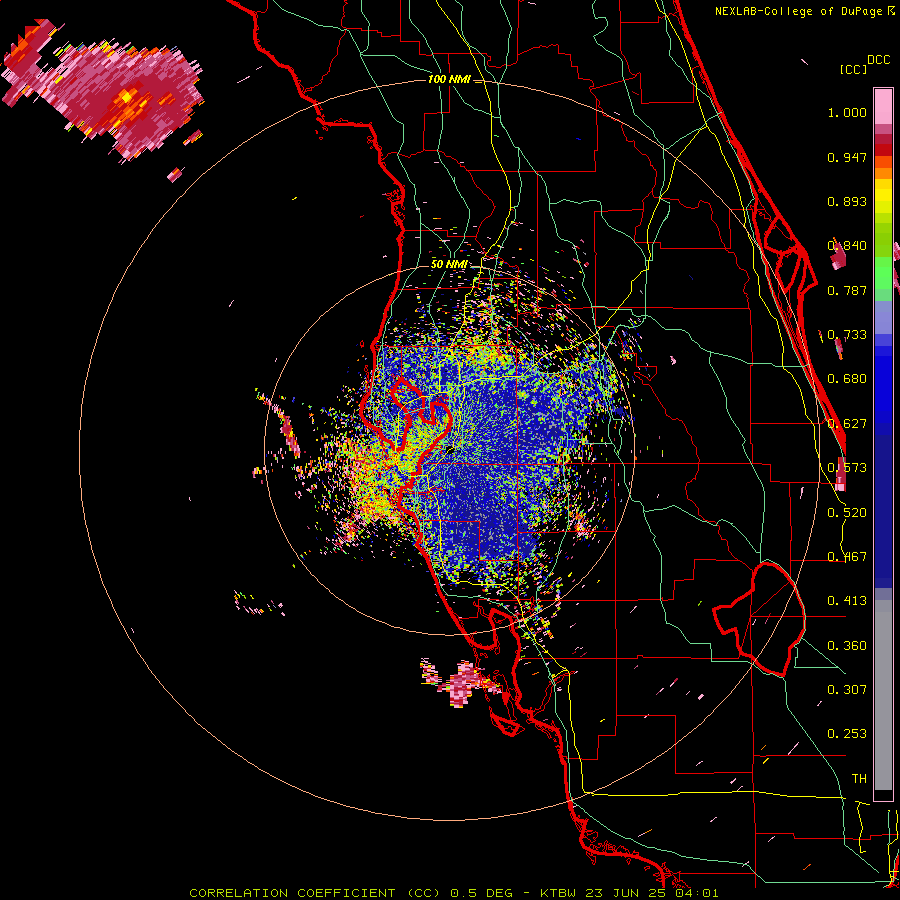Click the 50 NMI range ring label
Image resolution: width=900 pixels, height=900 pixels.
click(449, 264)
